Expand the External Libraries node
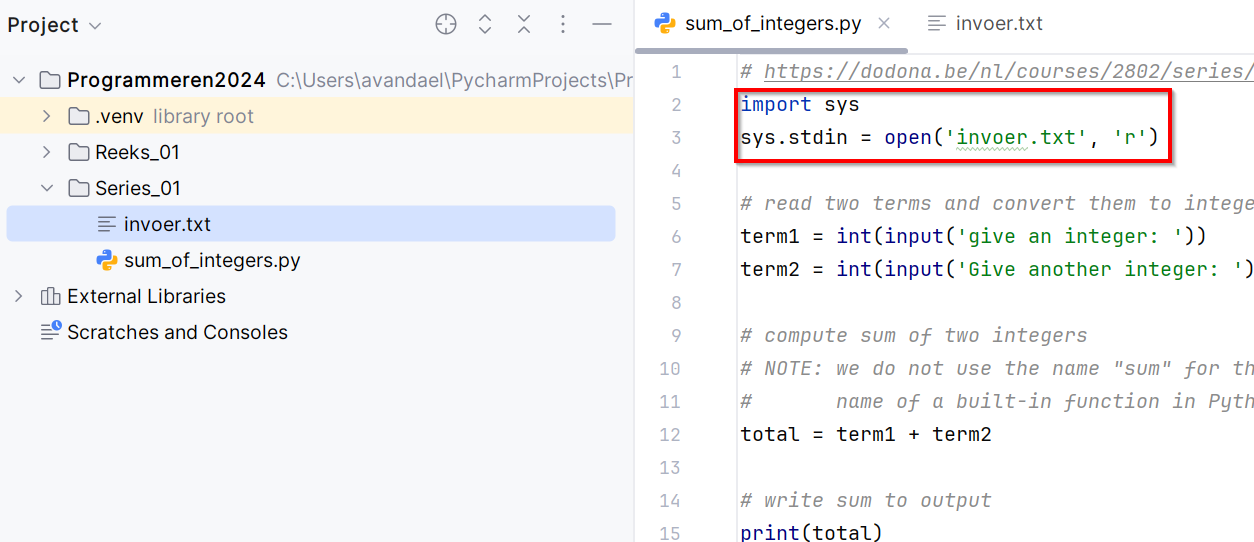Image resolution: width=1254 pixels, height=542 pixels. click(x=19, y=297)
